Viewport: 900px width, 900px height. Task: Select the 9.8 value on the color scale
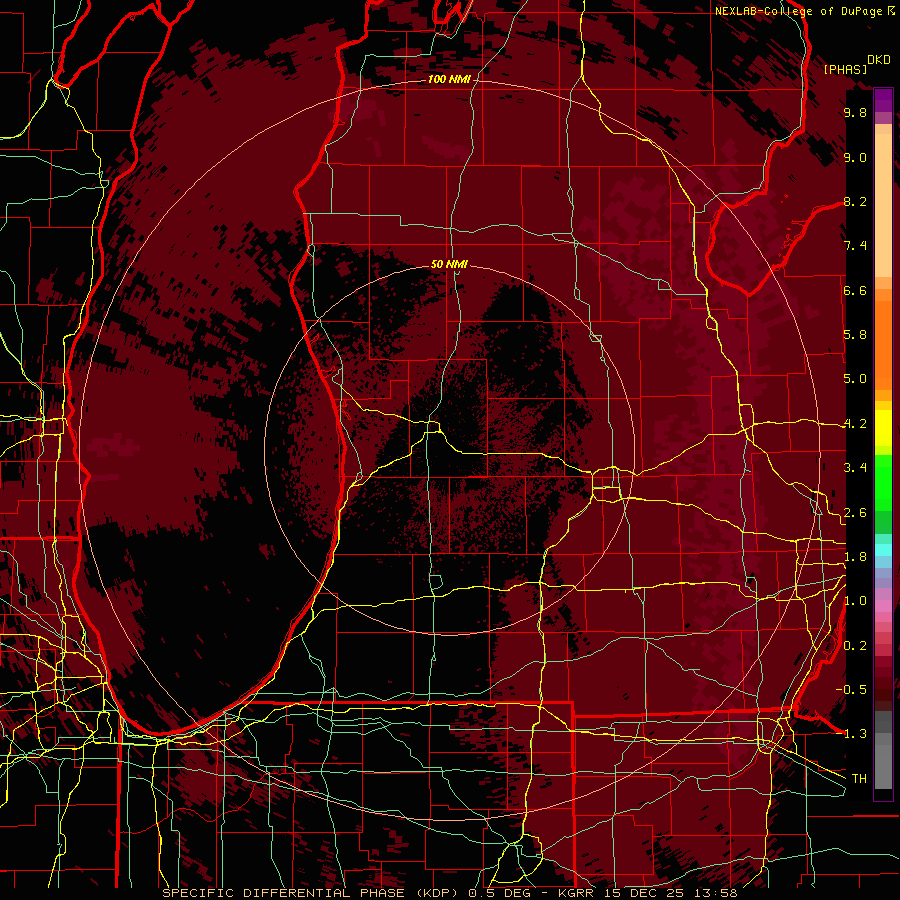coord(855,112)
